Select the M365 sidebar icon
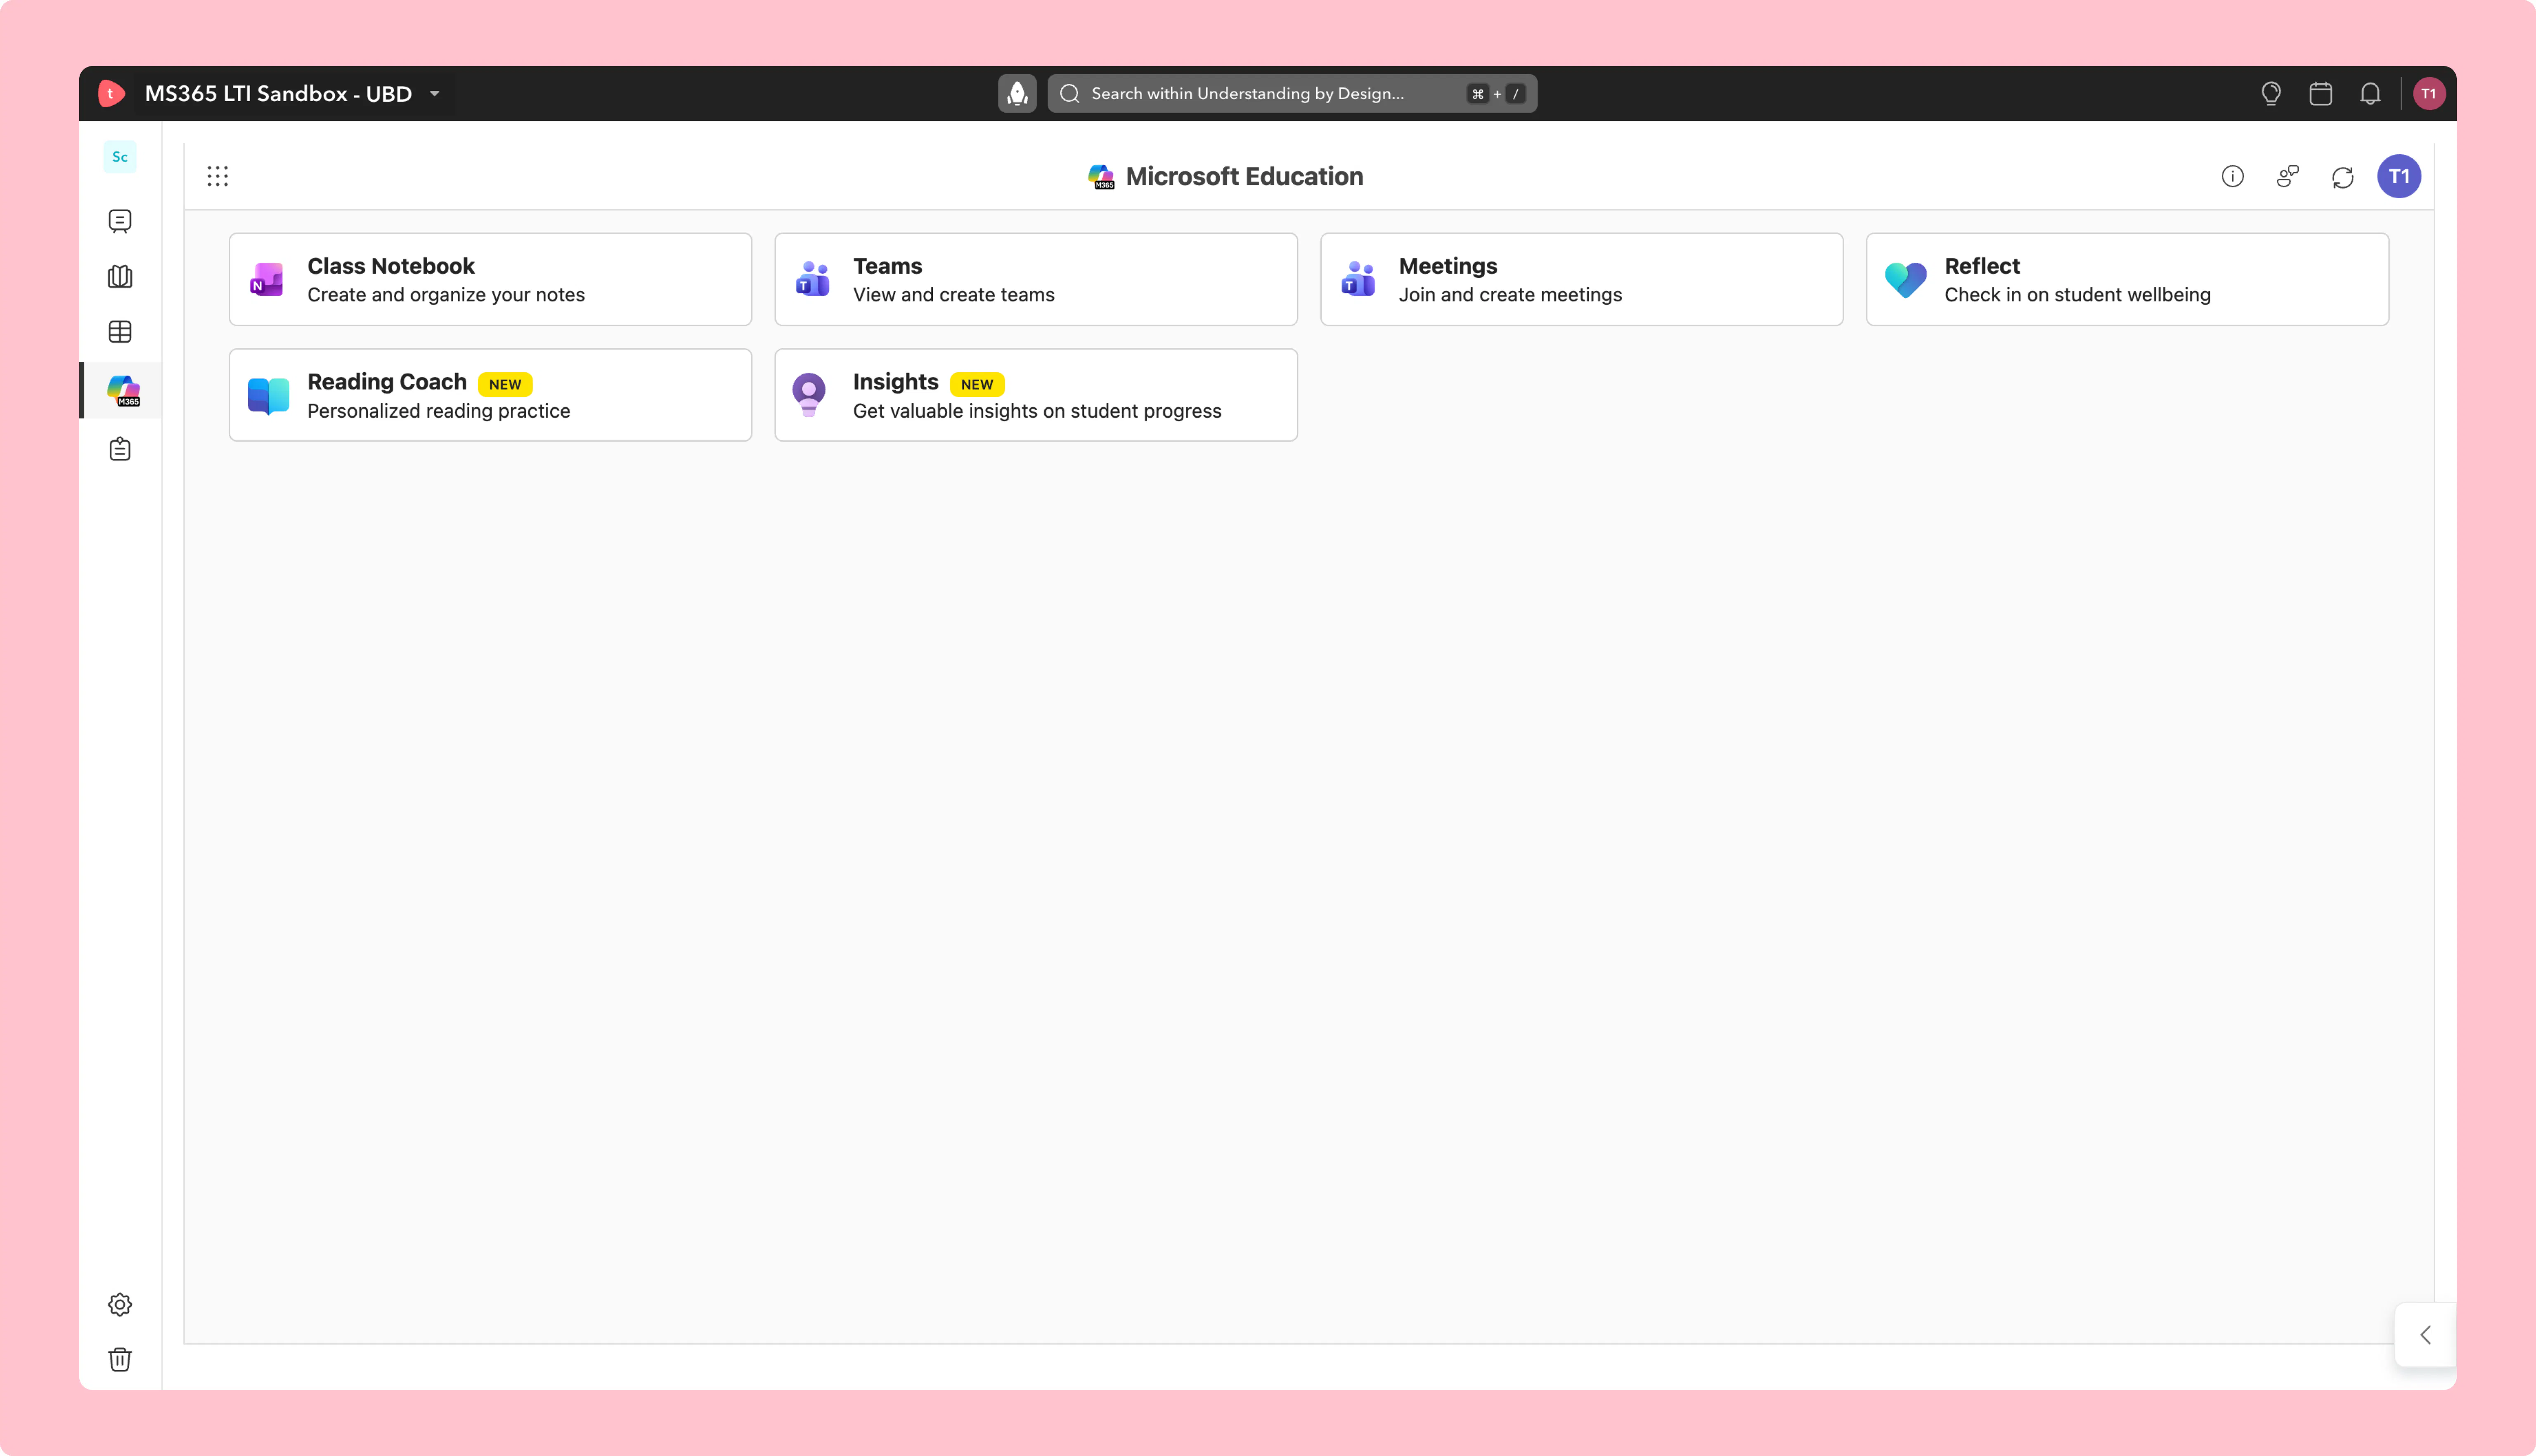The height and width of the screenshot is (1456, 2536). pos(123,390)
